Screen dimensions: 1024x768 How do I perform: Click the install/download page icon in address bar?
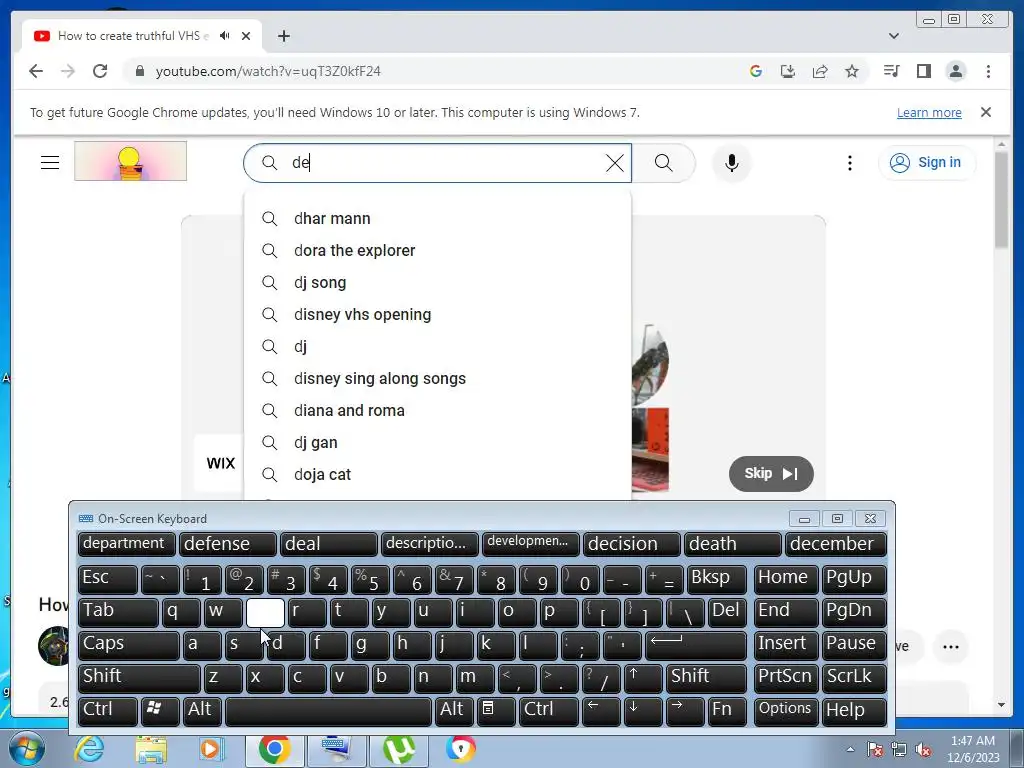pos(788,71)
